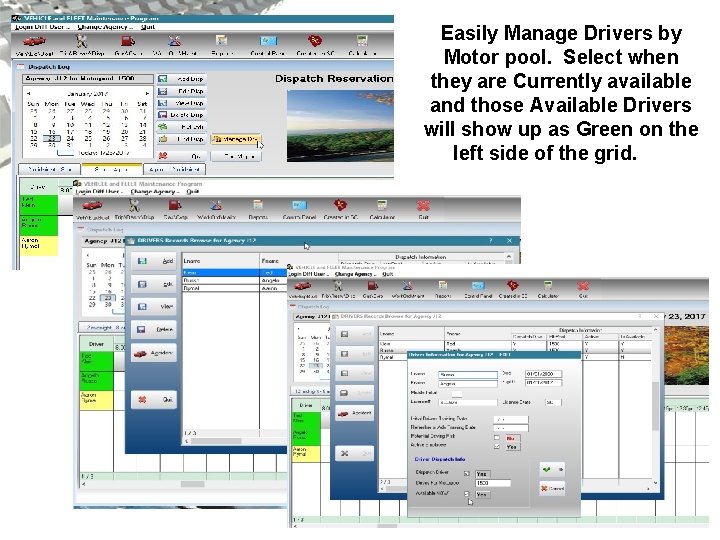This screenshot has width=720, height=540.
Task: Open Calculator icon in top-left window toolbar
Action: [x=362, y=41]
